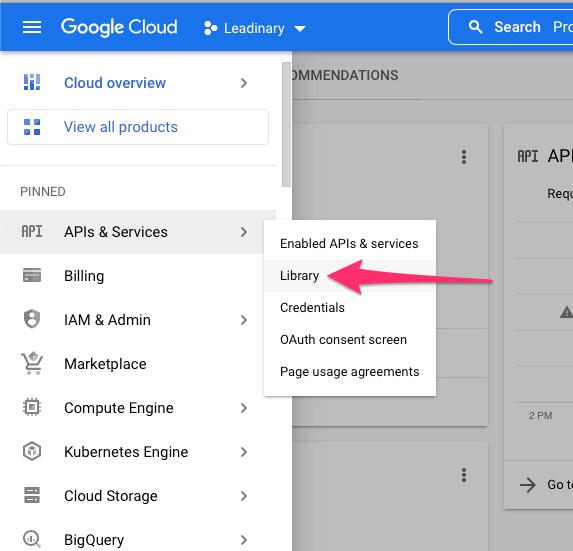
Task: Open IAM & Admin
Action: 107,320
